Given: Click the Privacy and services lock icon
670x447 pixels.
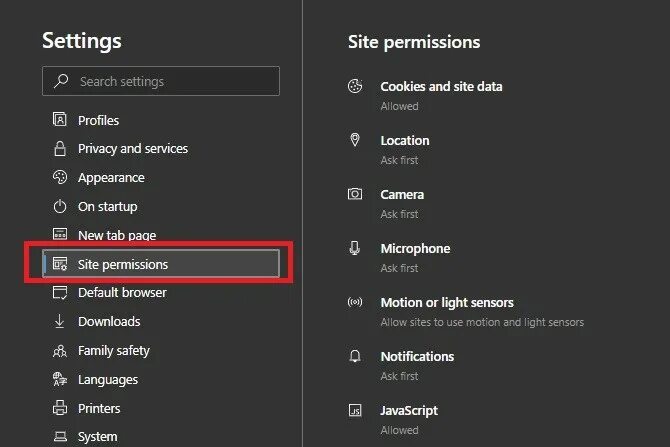Looking at the screenshot, I should pyautogui.click(x=59, y=149).
